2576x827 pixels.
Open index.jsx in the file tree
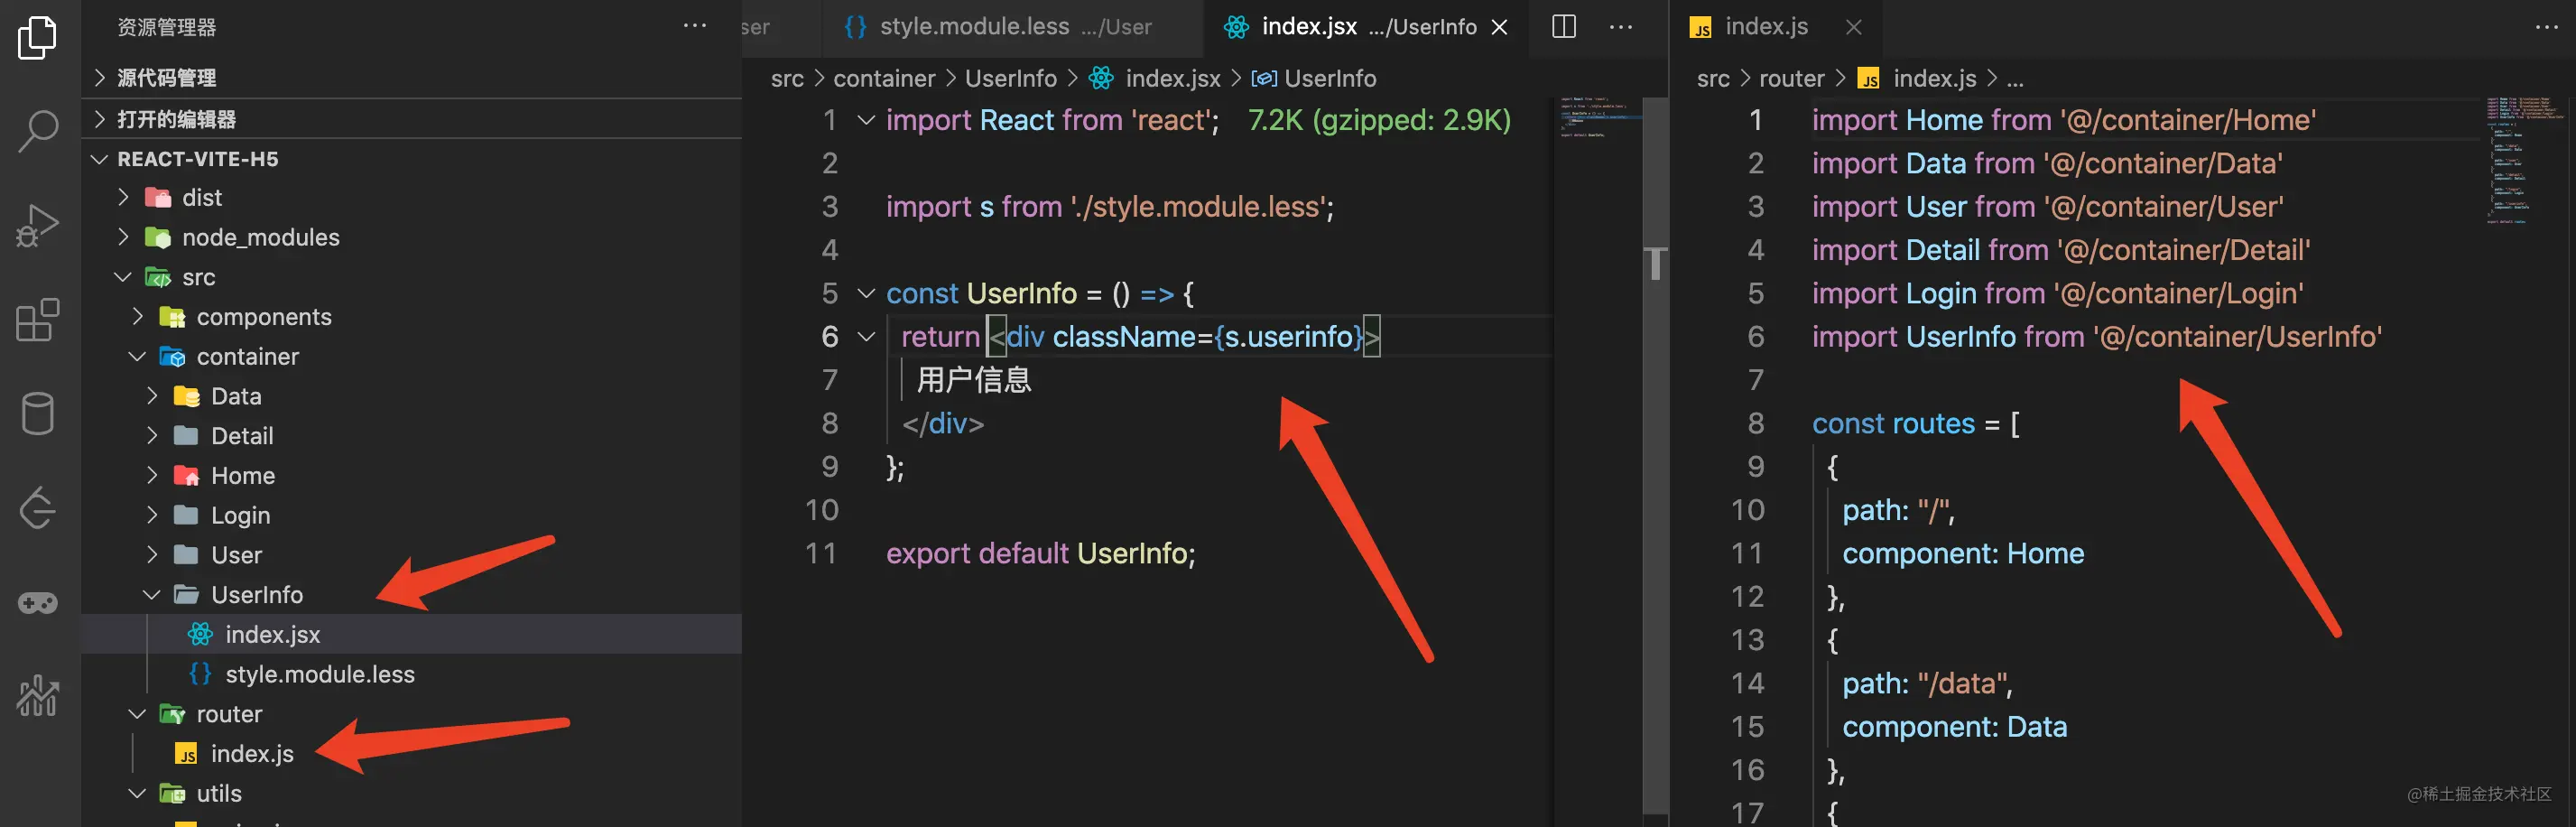point(411,634)
